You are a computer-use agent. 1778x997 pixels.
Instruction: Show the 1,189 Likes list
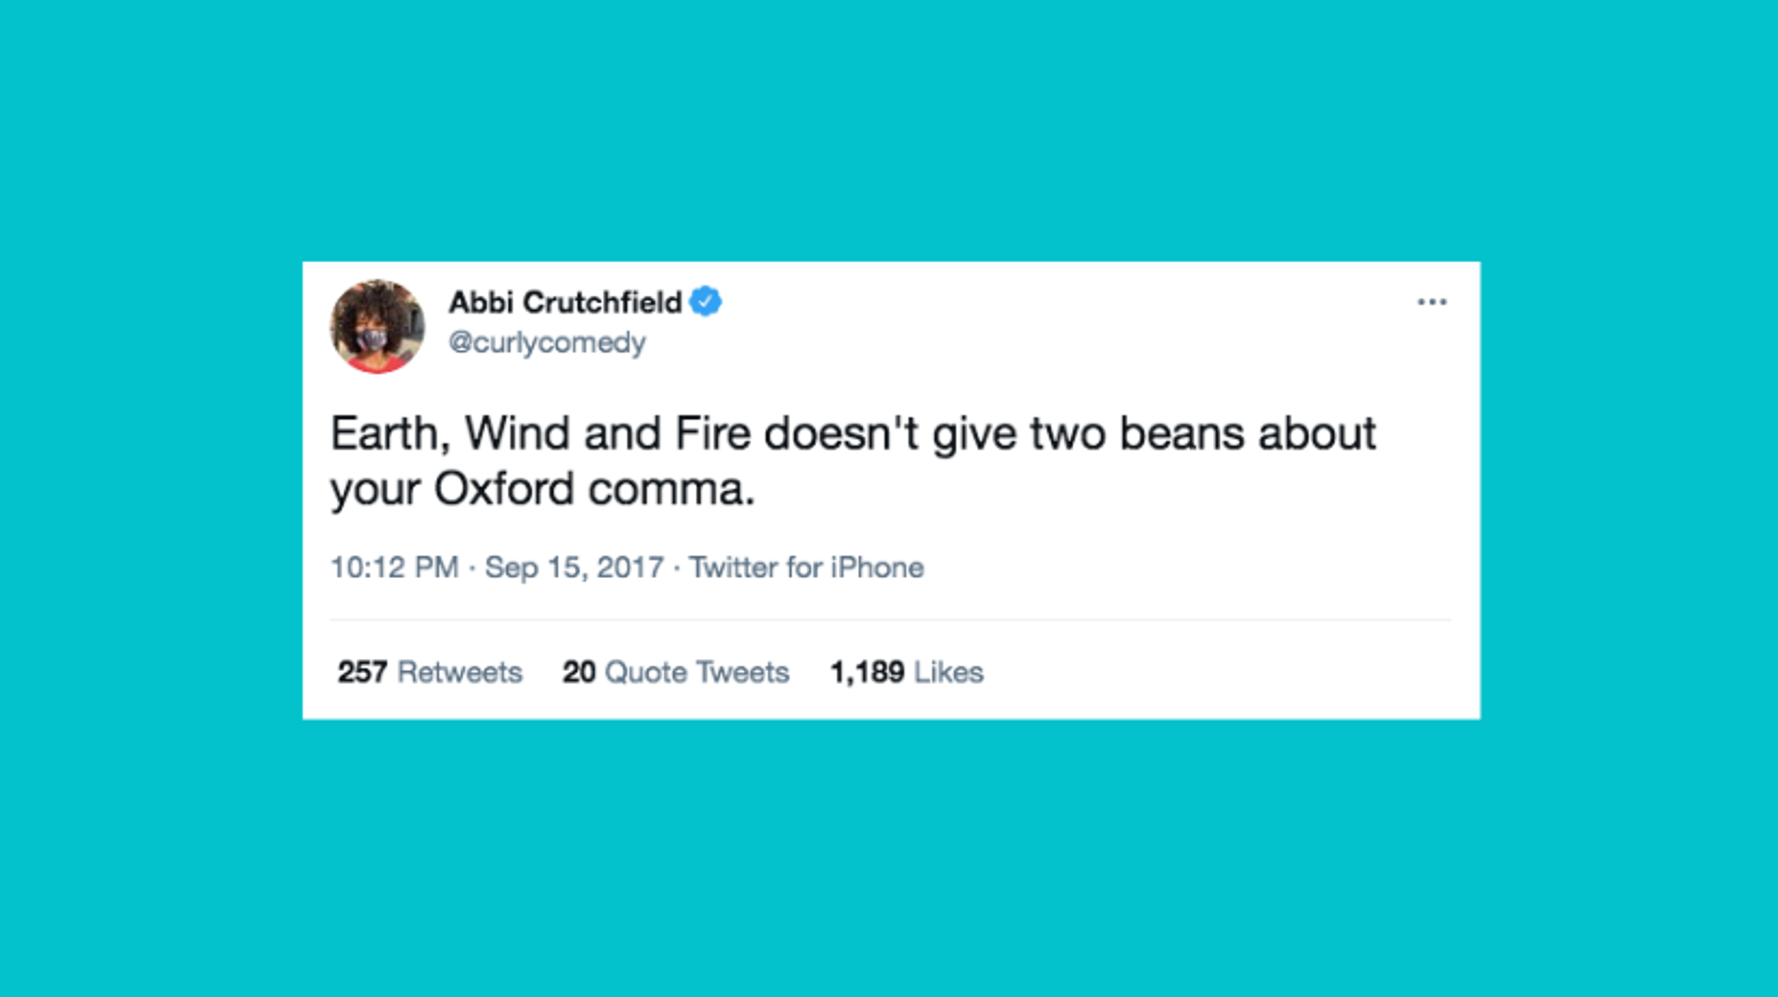point(906,672)
